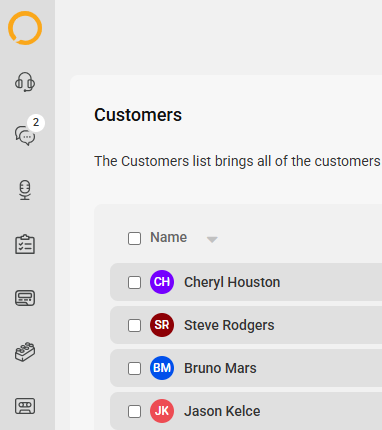Image resolution: width=382 pixels, height=430 pixels.
Task: Click the purple CH avatar
Action: (x=162, y=282)
